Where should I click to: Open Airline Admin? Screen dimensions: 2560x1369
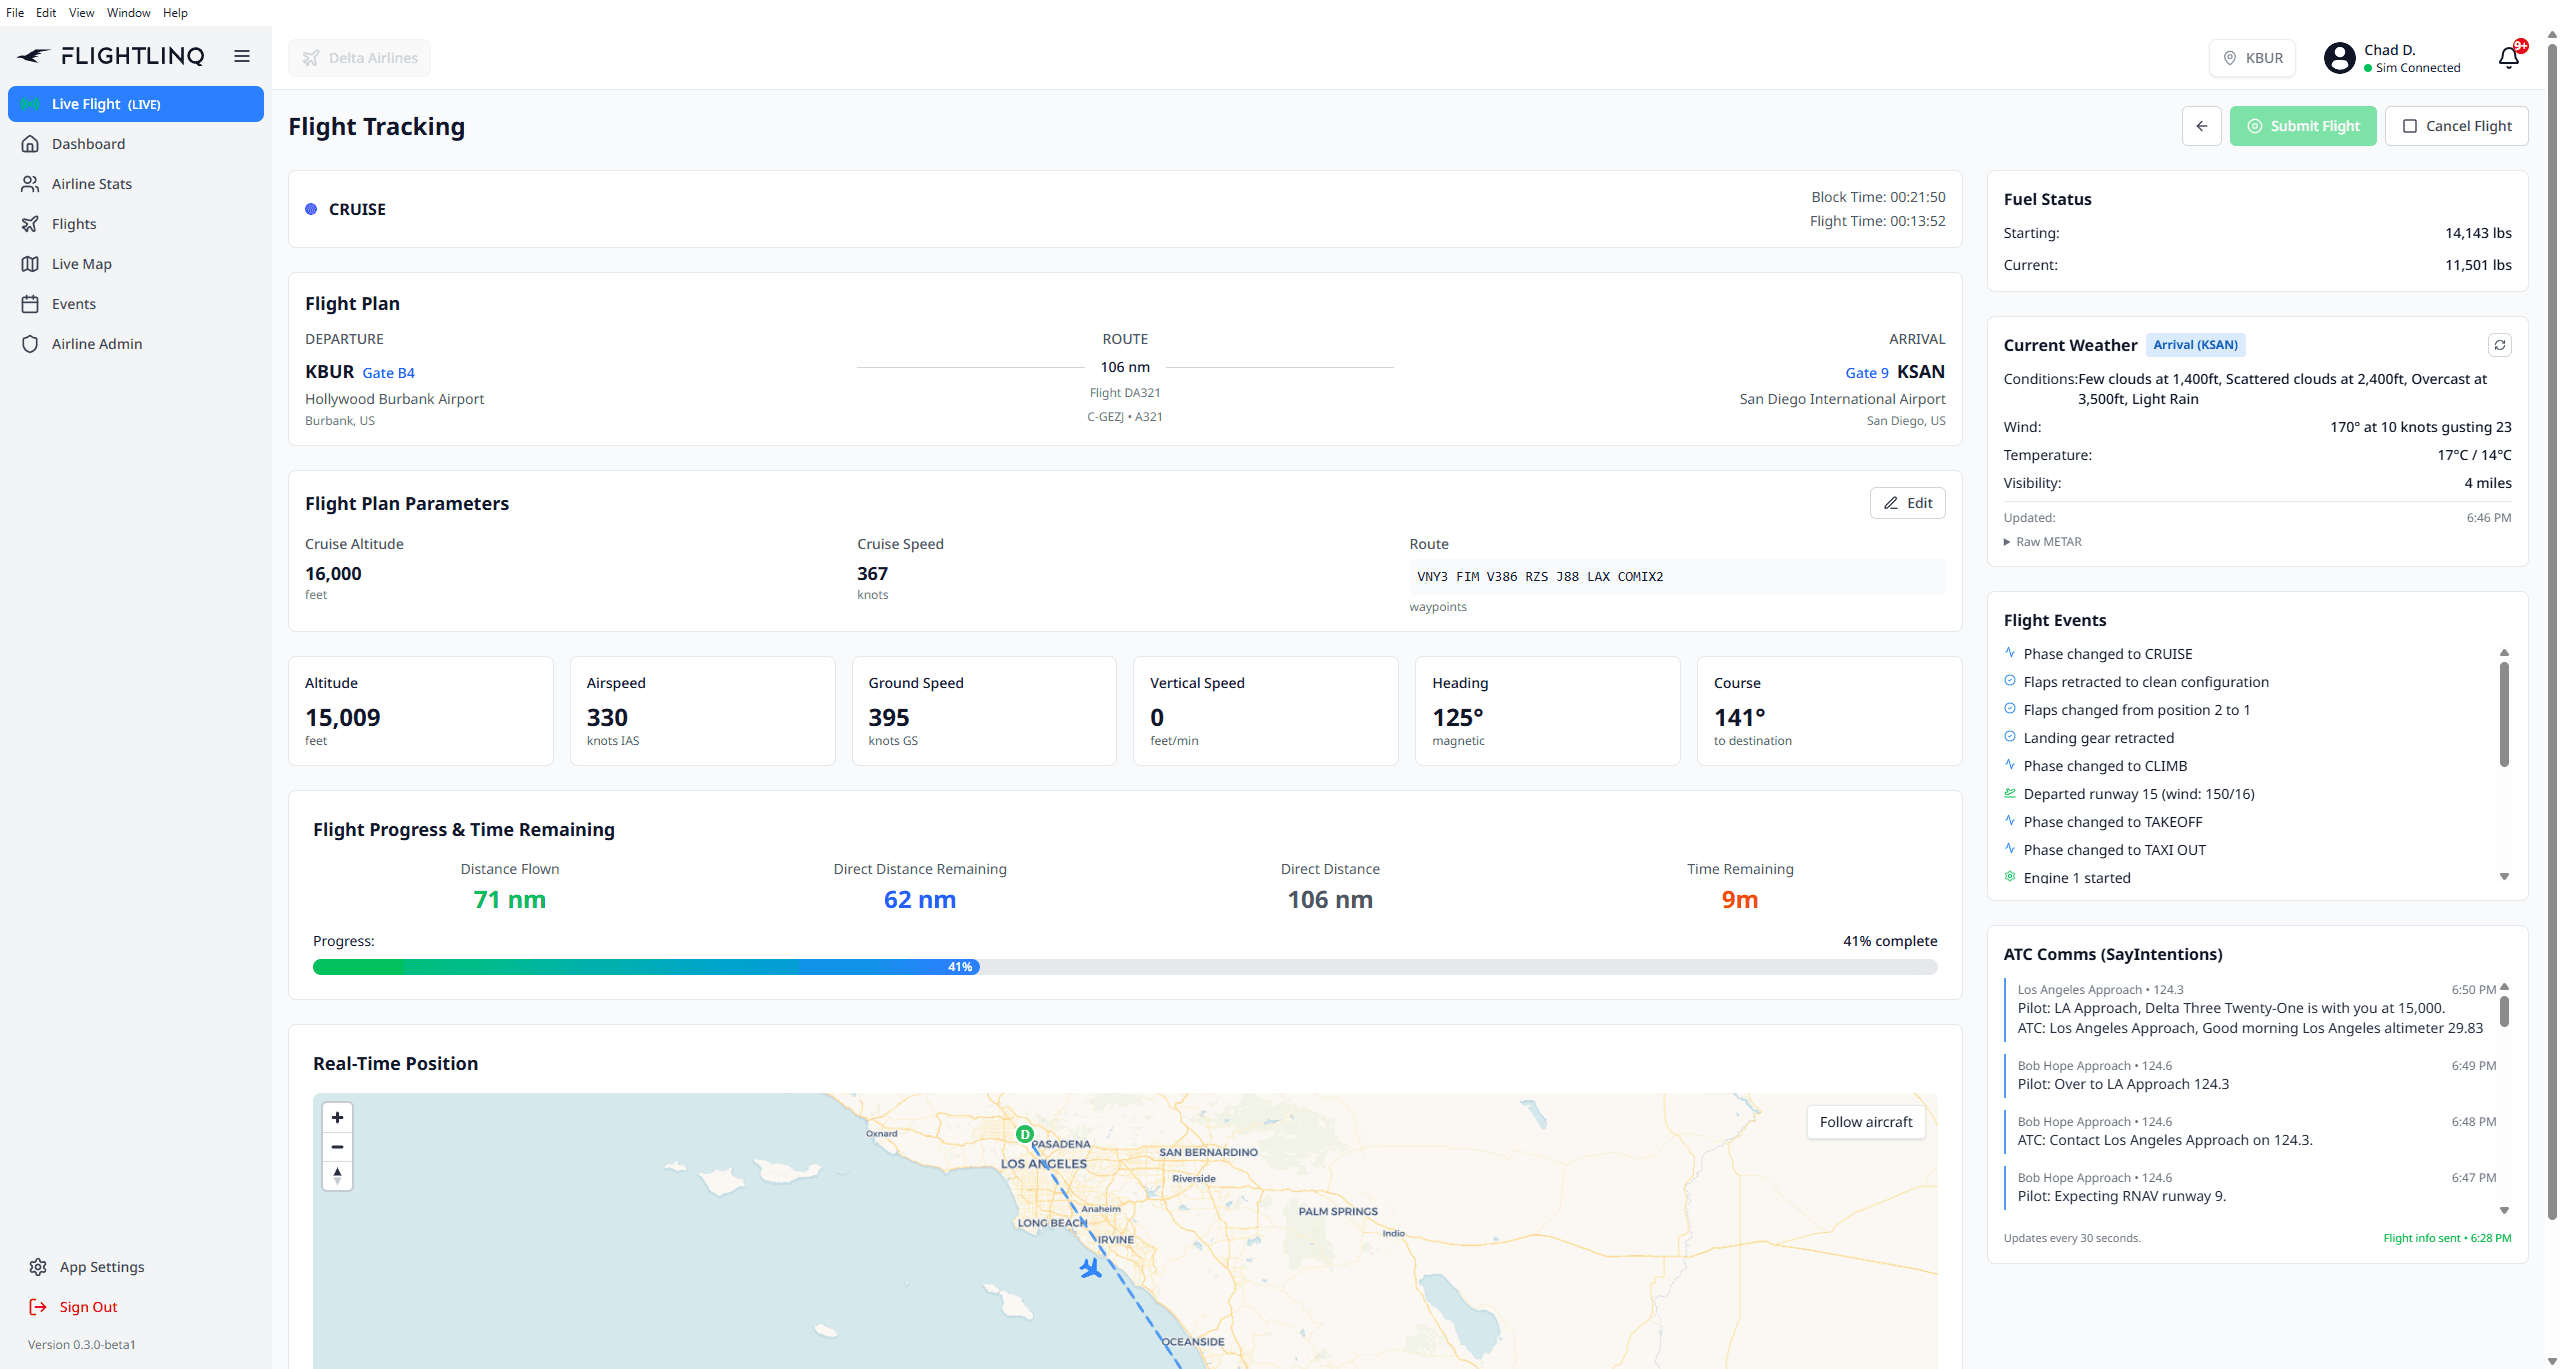tap(96, 343)
